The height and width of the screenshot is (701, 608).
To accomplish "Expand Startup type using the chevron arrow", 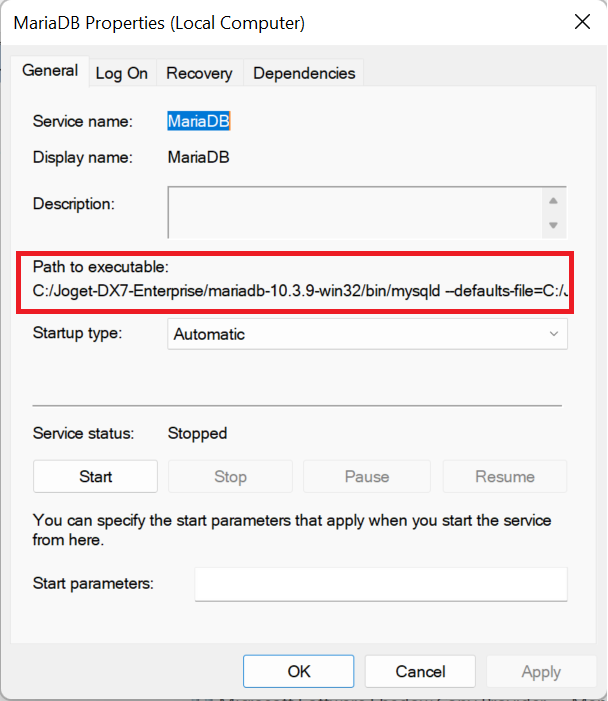I will (554, 334).
